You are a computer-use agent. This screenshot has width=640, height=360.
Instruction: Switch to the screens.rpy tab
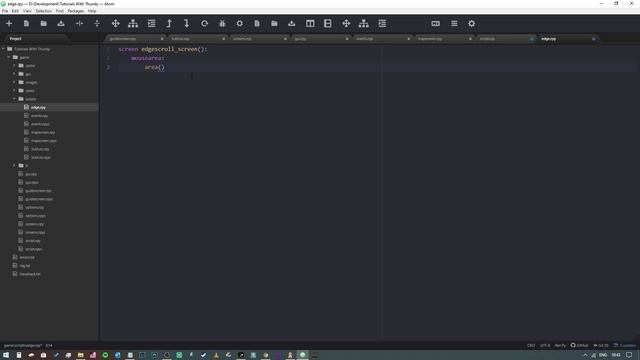(x=258, y=39)
